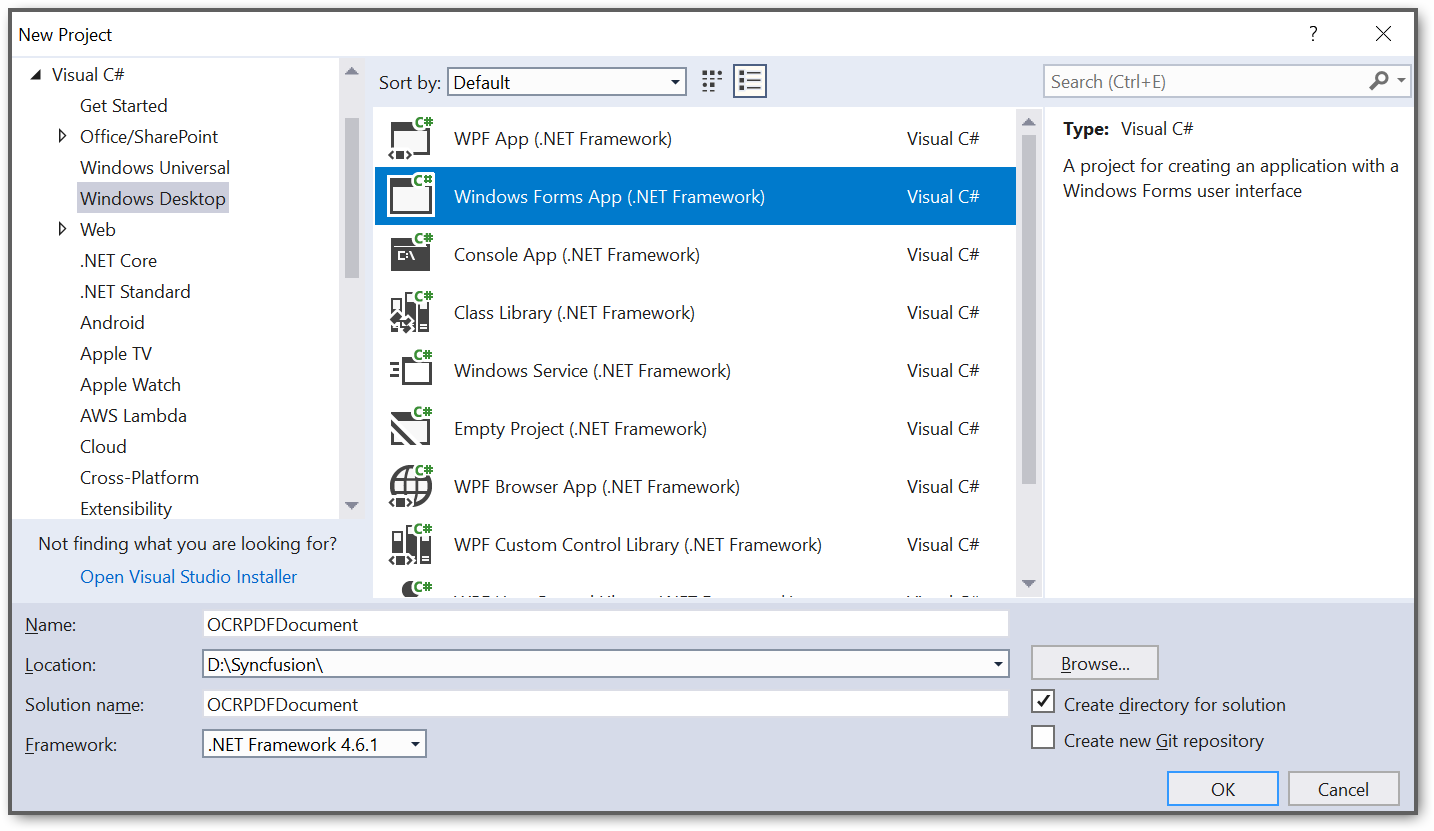Select Apple Watch category
The image size is (1434, 831).
tap(130, 384)
